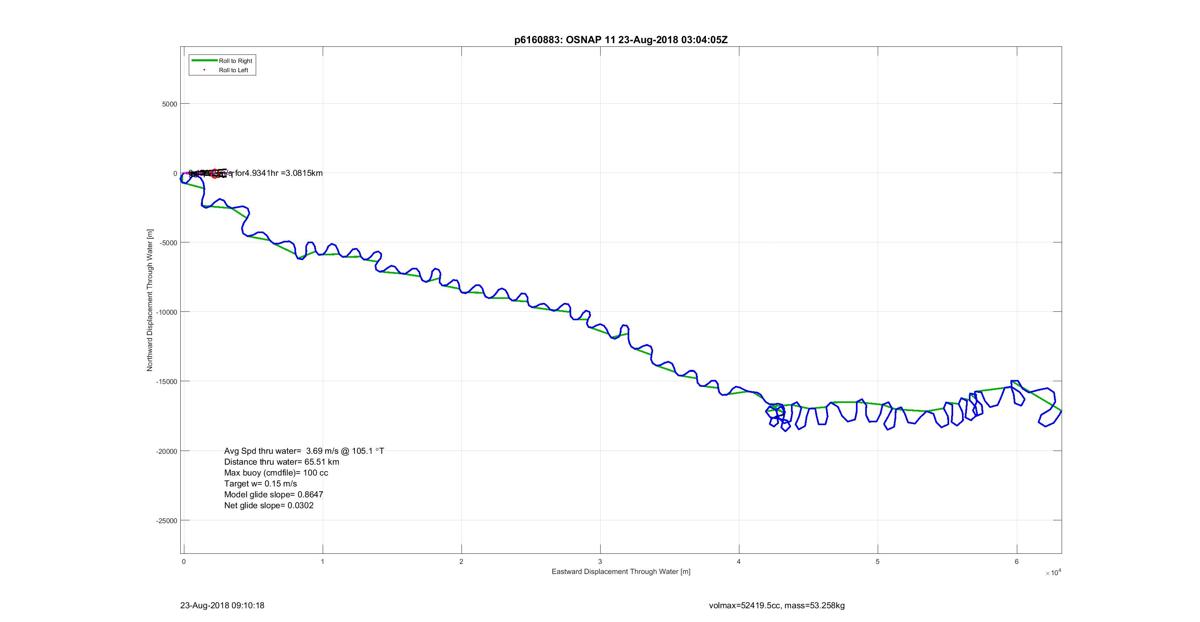The height and width of the screenshot is (622, 1200).
Task: Click the 'Distance thru water= 65.51 km' text
Action: (281, 462)
